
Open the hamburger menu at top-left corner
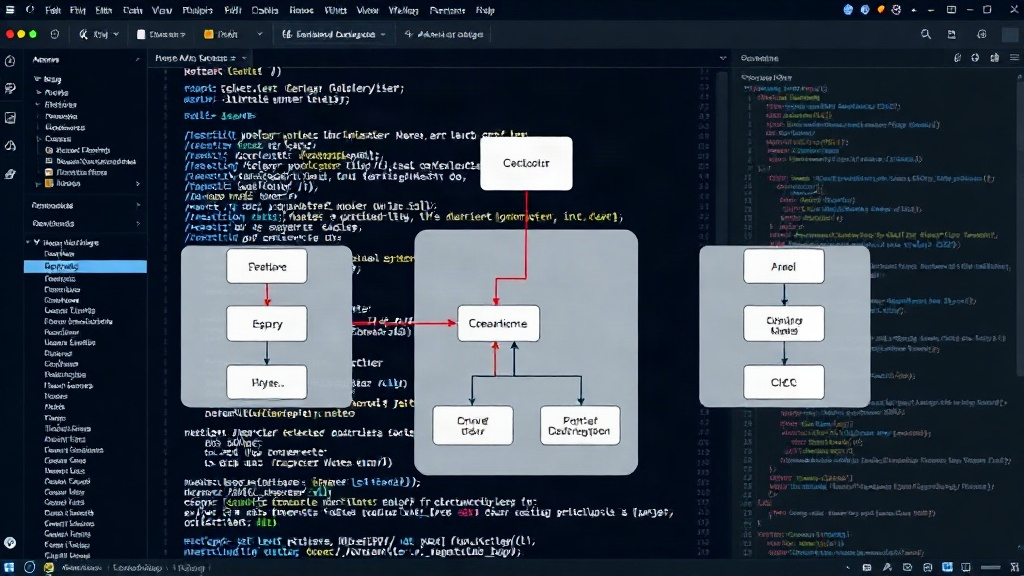coord(10,10)
